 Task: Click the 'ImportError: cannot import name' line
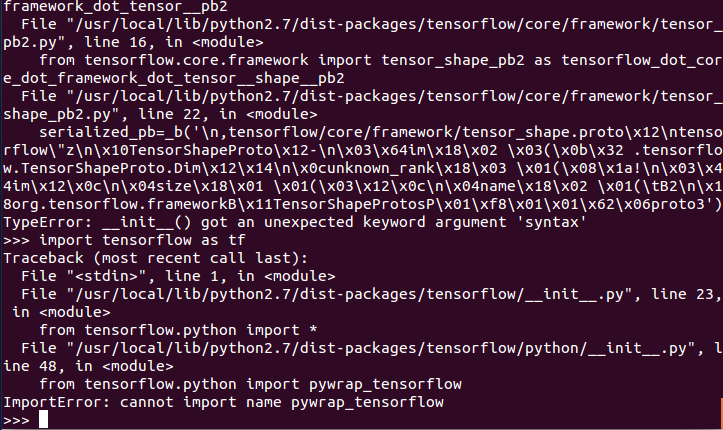click(x=223, y=402)
